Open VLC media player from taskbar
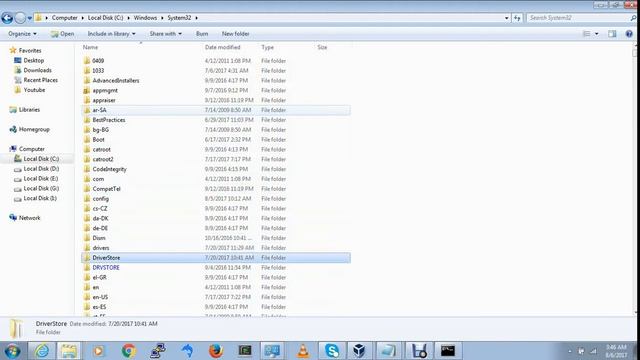640x360 pixels. [303, 351]
